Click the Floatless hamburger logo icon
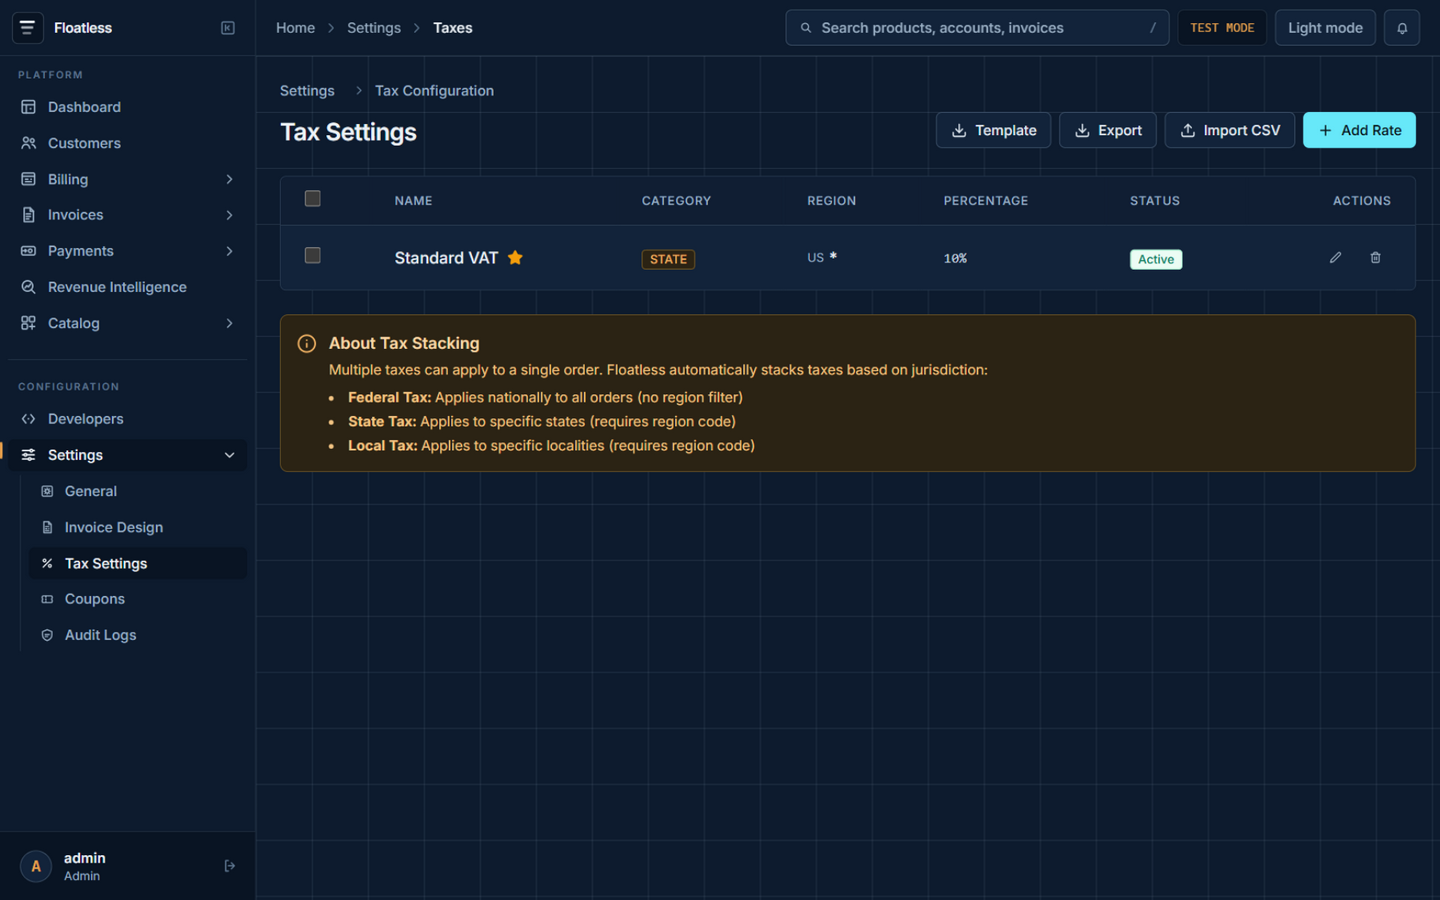Screen dimensions: 1440x900 coord(27,28)
